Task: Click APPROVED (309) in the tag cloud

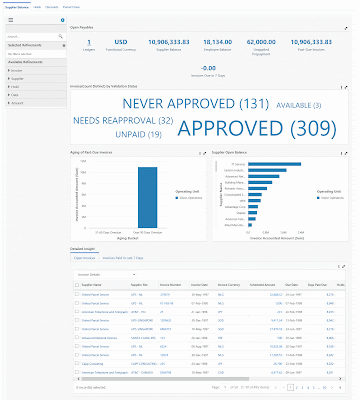Action: coord(257,128)
